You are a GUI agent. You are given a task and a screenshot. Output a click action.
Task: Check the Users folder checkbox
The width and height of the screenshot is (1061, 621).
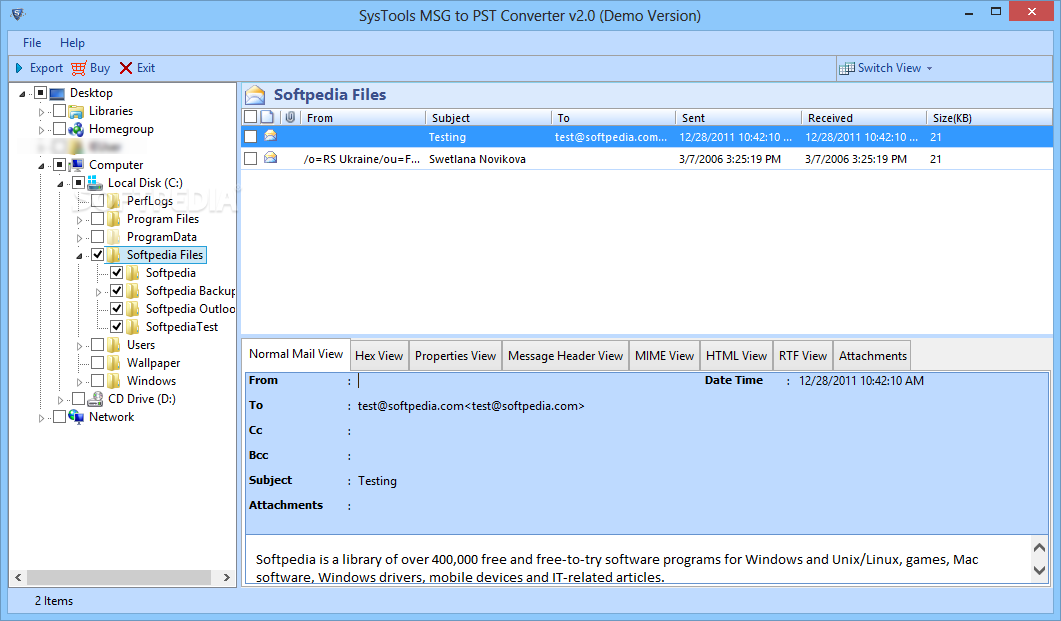(x=97, y=345)
